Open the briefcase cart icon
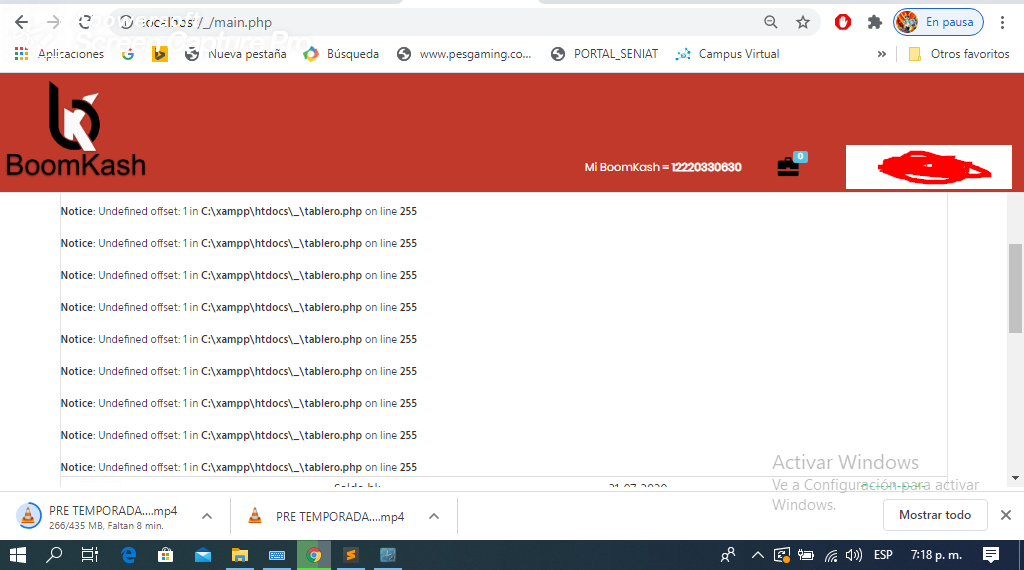This screenshot has width=1024, height=570. [x=788, y=166]
